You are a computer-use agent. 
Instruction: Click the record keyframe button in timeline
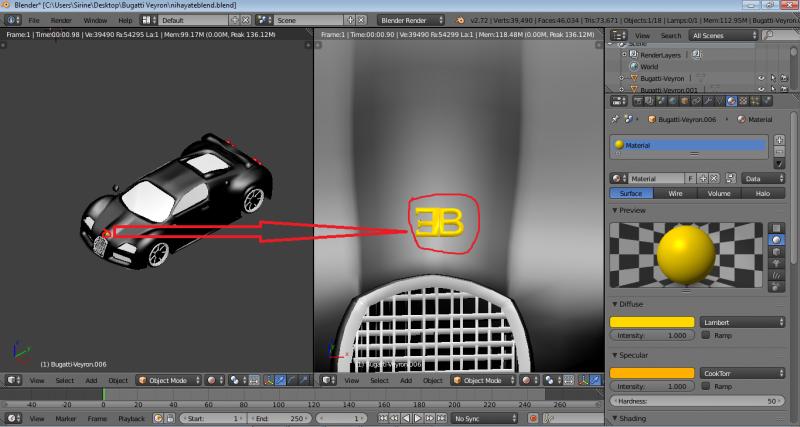point(533,418)
